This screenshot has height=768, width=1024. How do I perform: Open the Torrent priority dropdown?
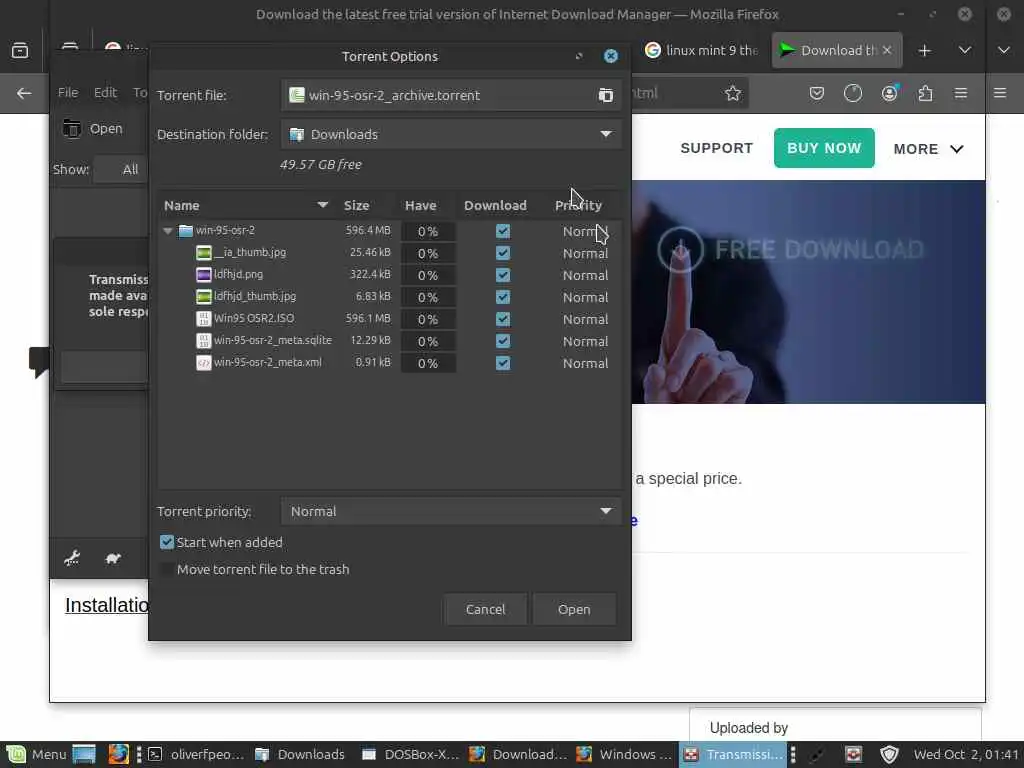pyautogui.click(x=451, y=511)
